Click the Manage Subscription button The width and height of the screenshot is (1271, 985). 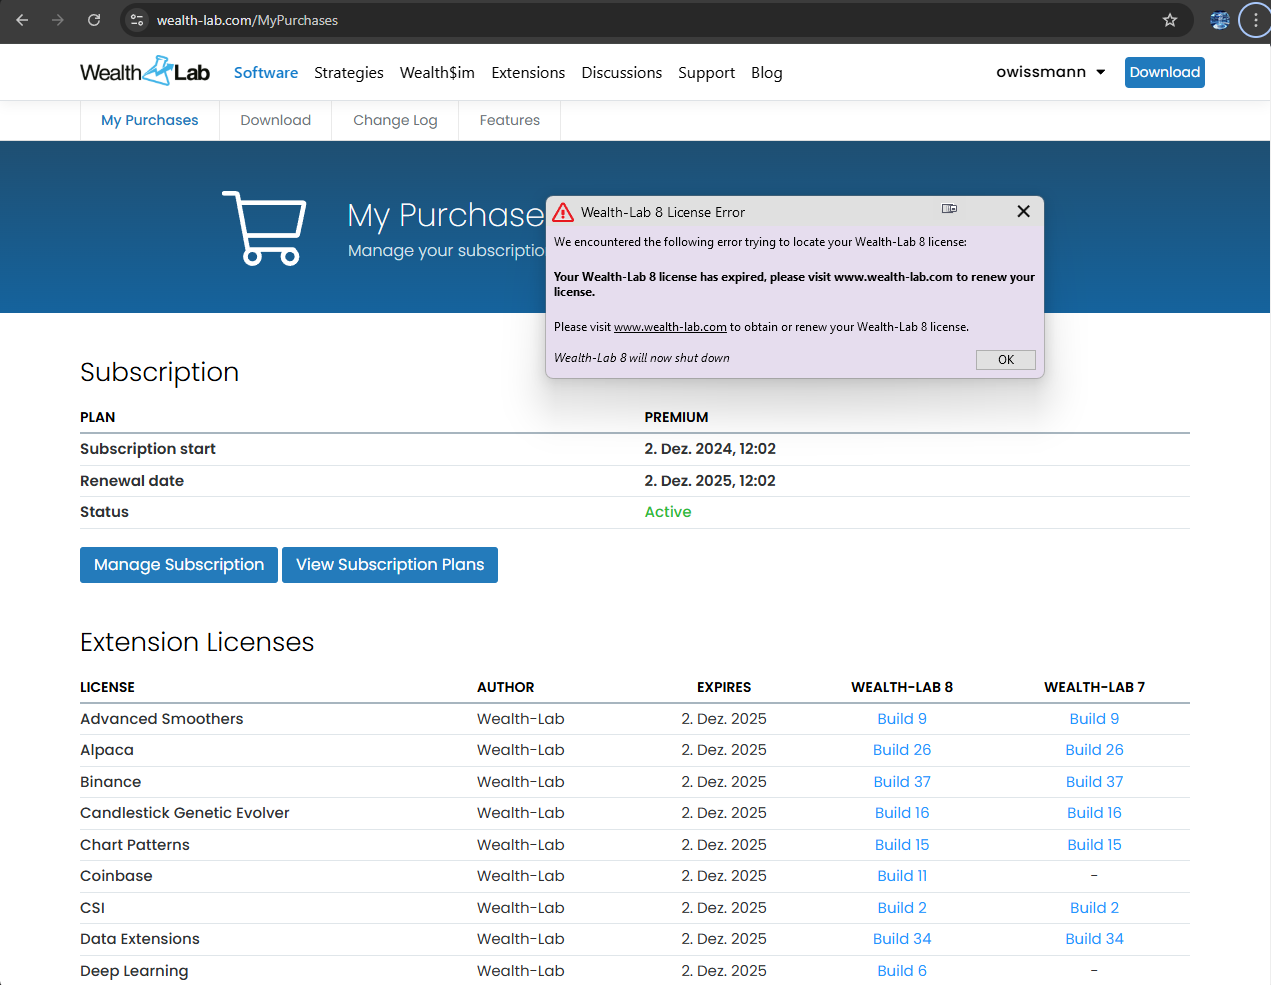179,565
